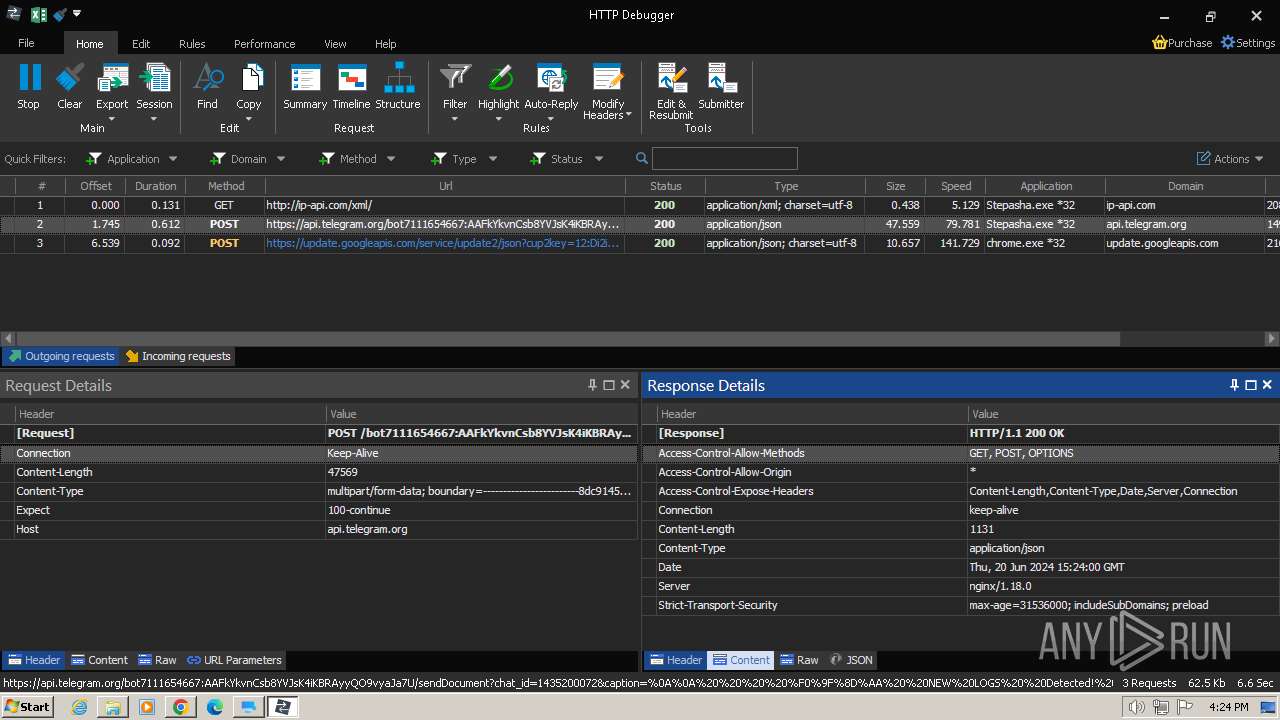Close the Request Details panel

click(x=625, y=385)
